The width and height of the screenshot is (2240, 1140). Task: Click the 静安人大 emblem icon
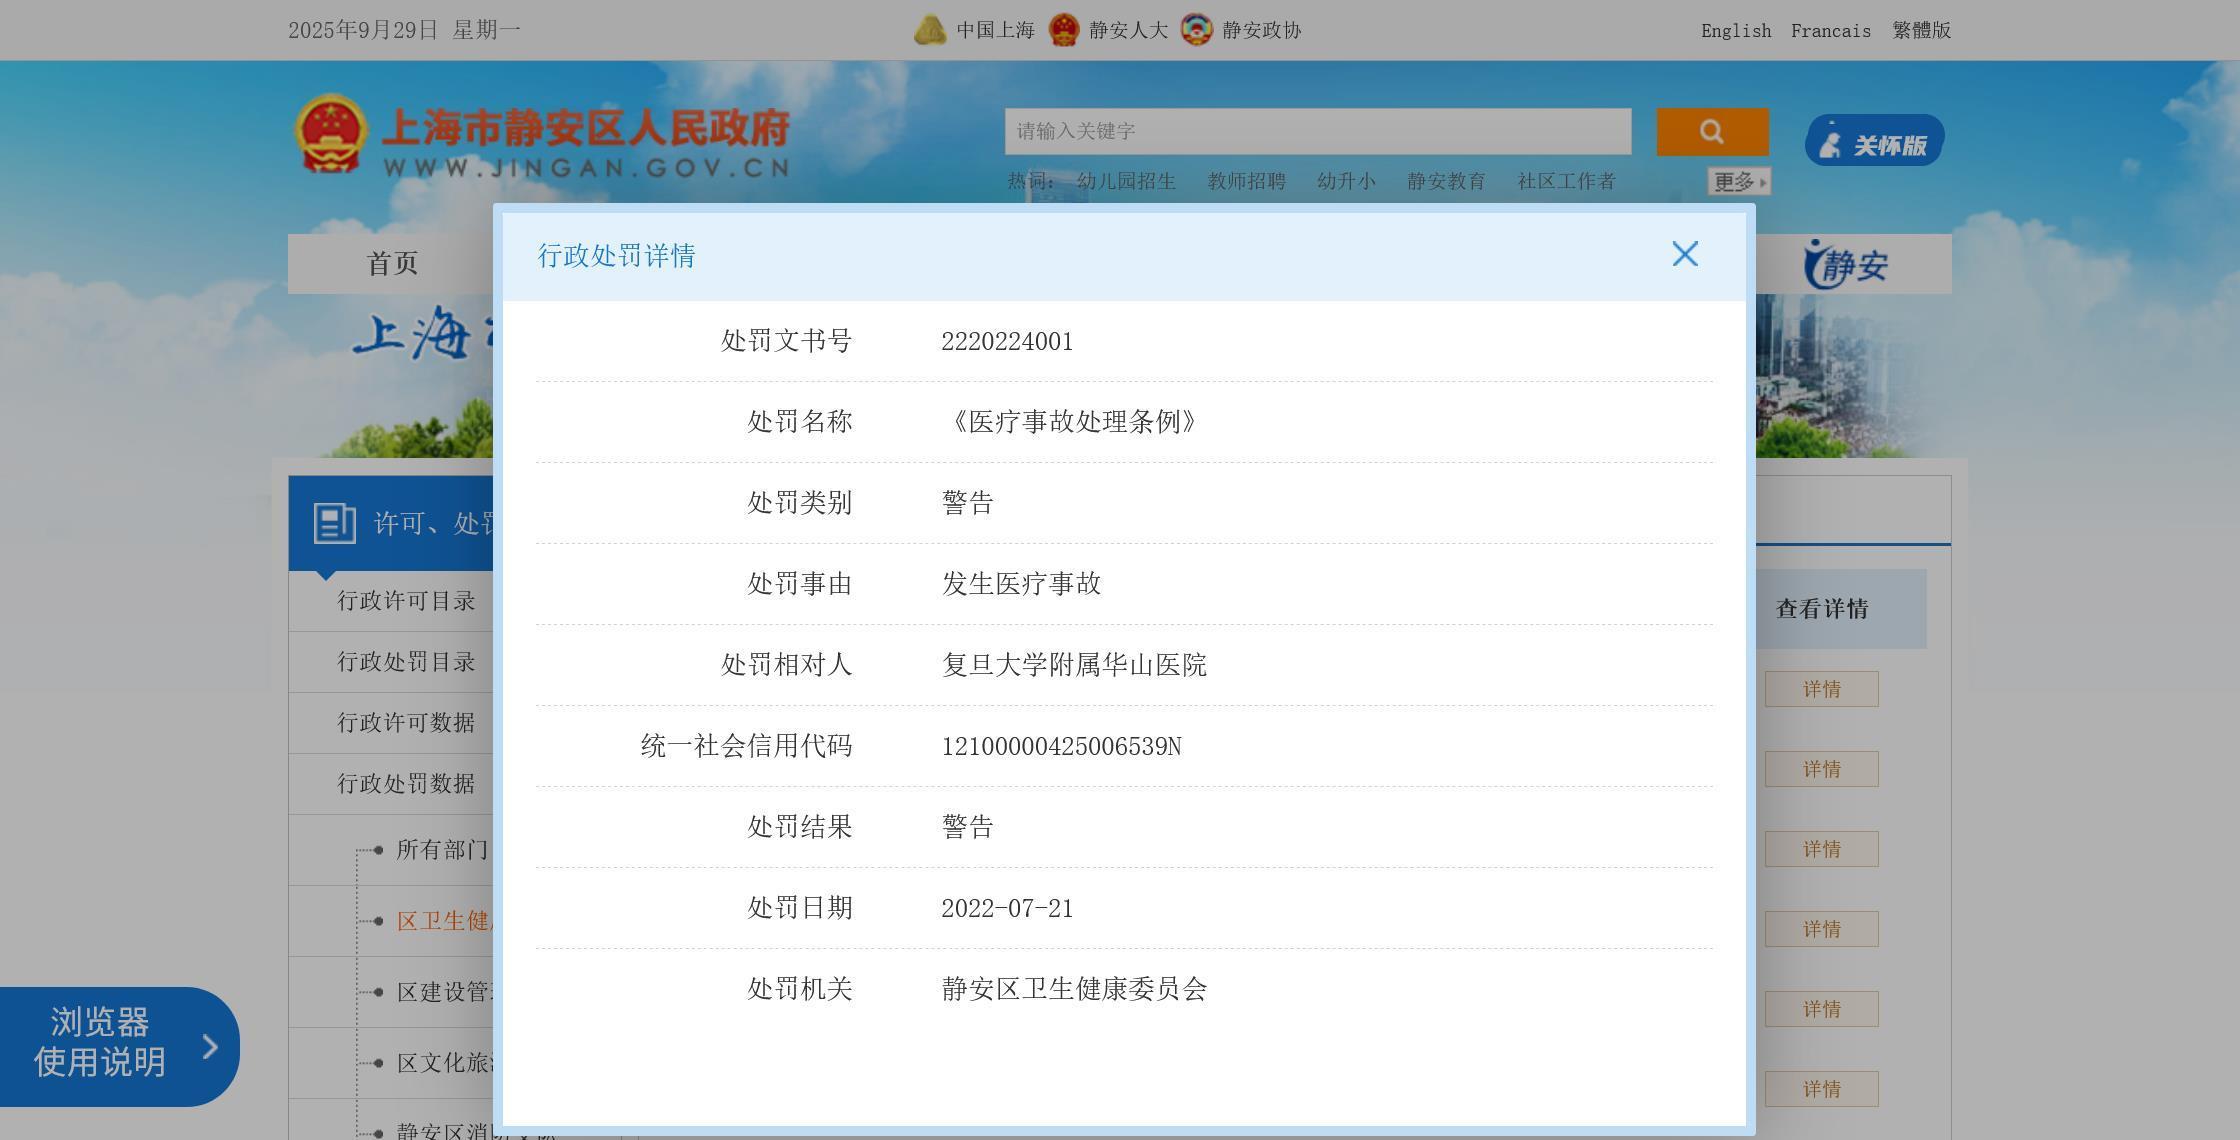1064,30
